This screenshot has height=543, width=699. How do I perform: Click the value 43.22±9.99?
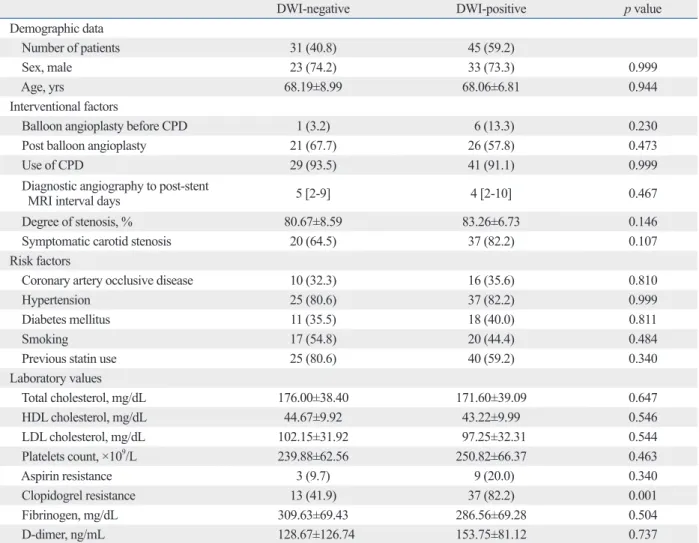click(491, 417)
